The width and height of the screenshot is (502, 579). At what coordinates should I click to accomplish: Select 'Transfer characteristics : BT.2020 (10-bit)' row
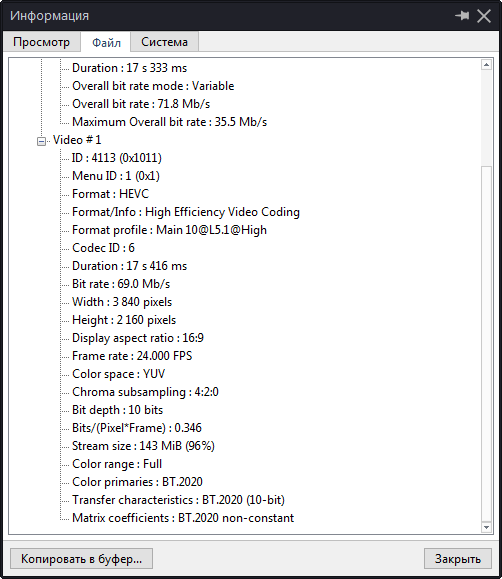[178, 500]
